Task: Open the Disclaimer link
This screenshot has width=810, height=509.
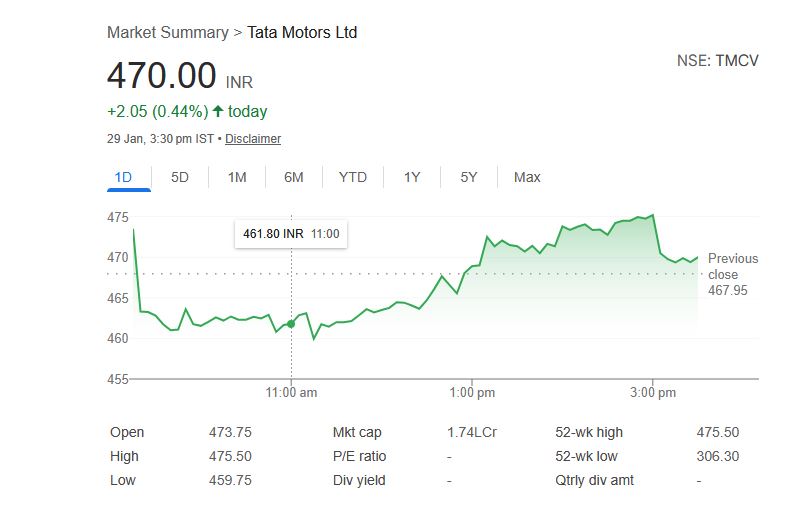Action: click(x=253, y=139)
